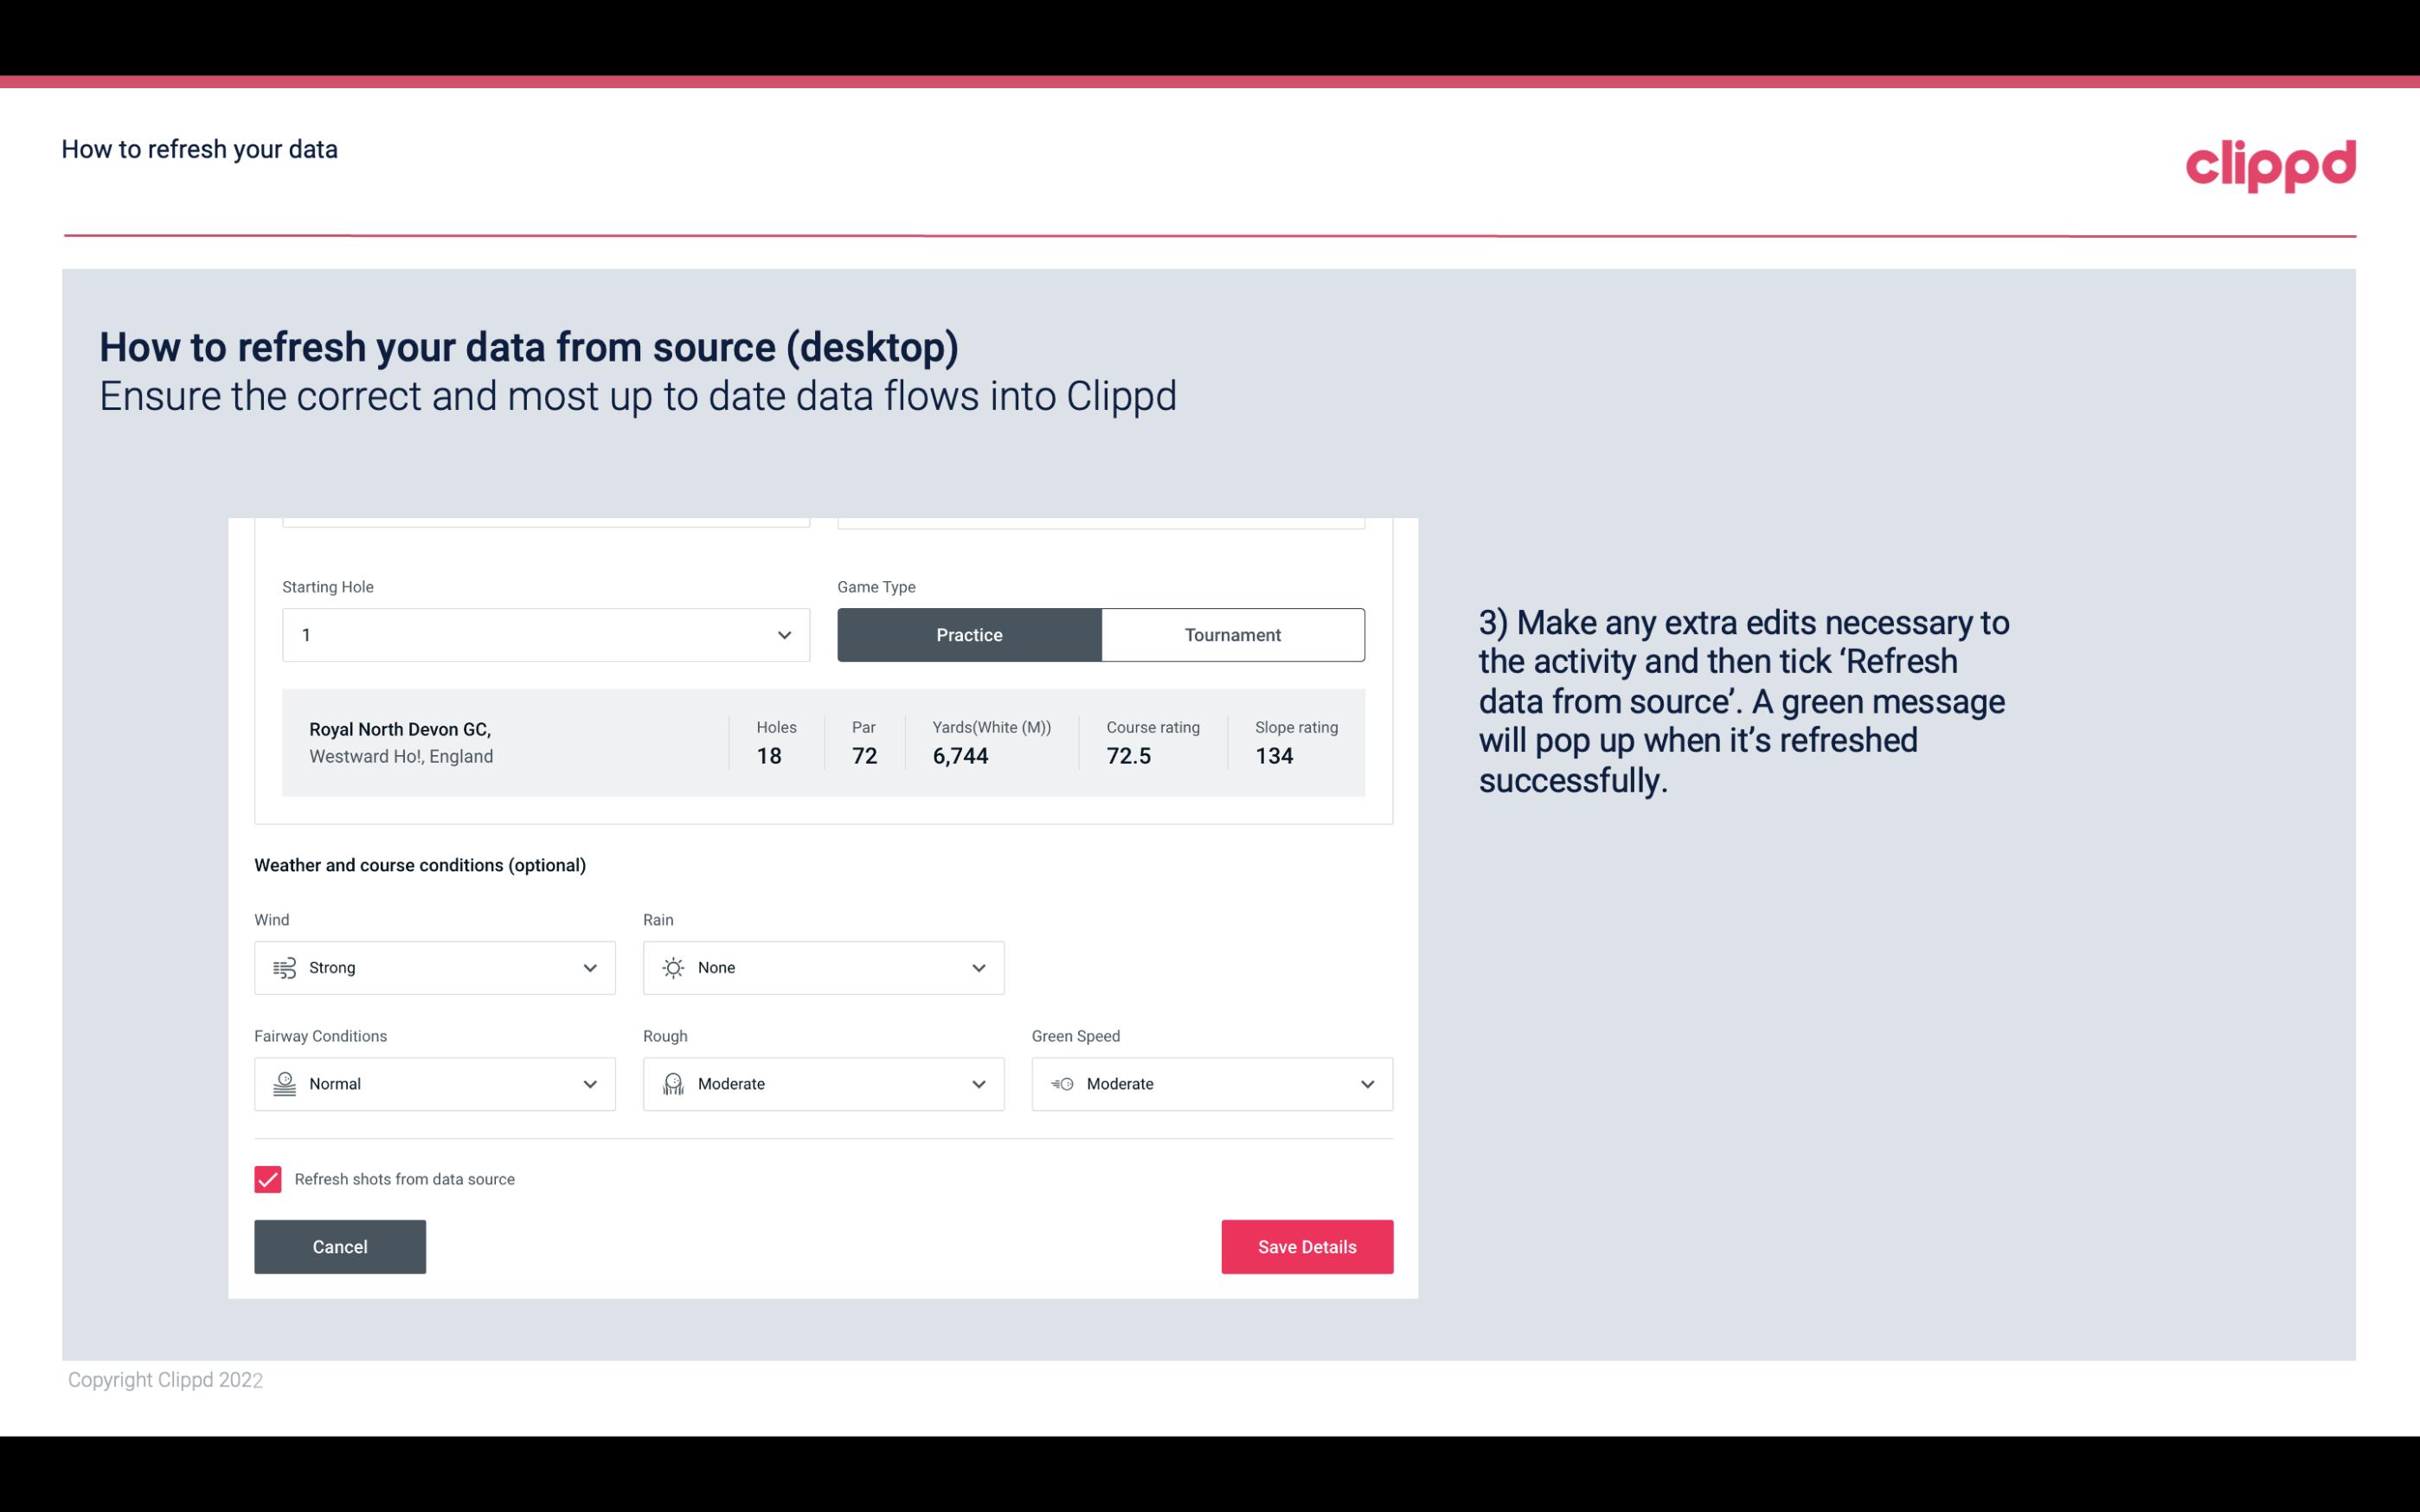Viewport: 2420px width, 1512px height.
Task: Click the Cancel button
Action: point(340,1246)
